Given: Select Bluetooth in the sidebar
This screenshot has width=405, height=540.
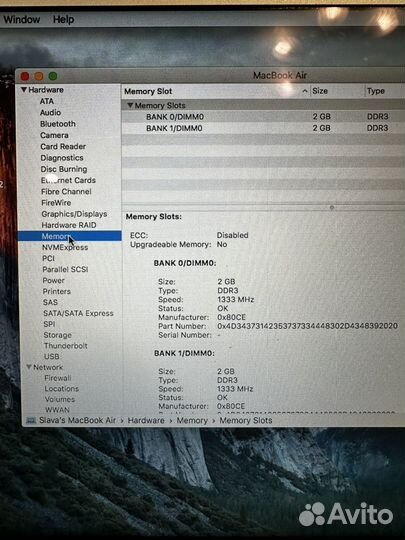Looking at the screenshot, I should coord(58,124).
